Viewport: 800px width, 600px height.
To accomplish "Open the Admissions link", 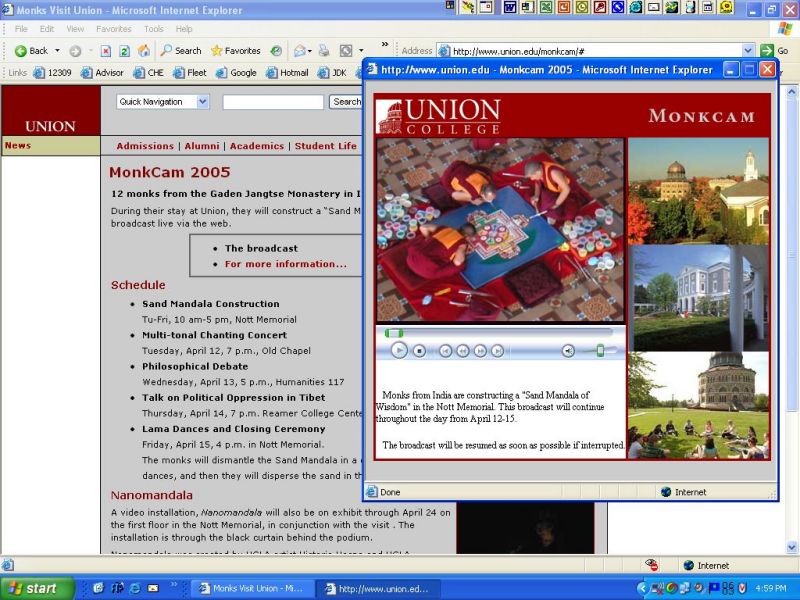I will pos(145,146).
